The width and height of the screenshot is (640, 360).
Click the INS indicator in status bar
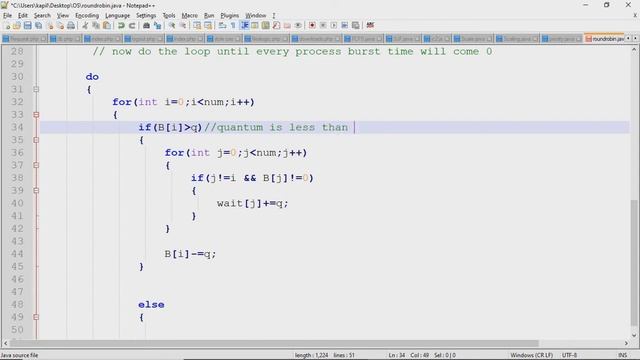(x=622, y=355)
